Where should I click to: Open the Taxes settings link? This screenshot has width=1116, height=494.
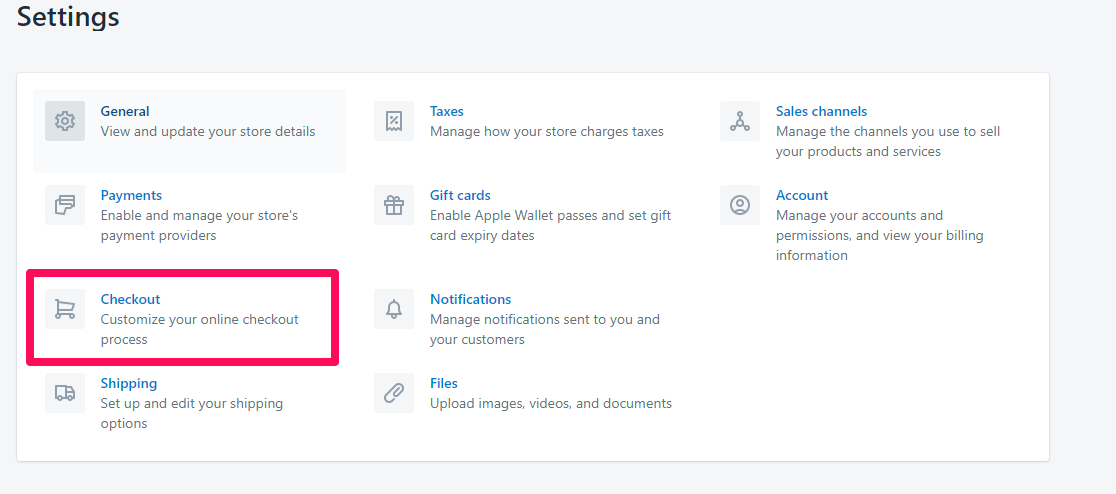(x=446, y=111)
